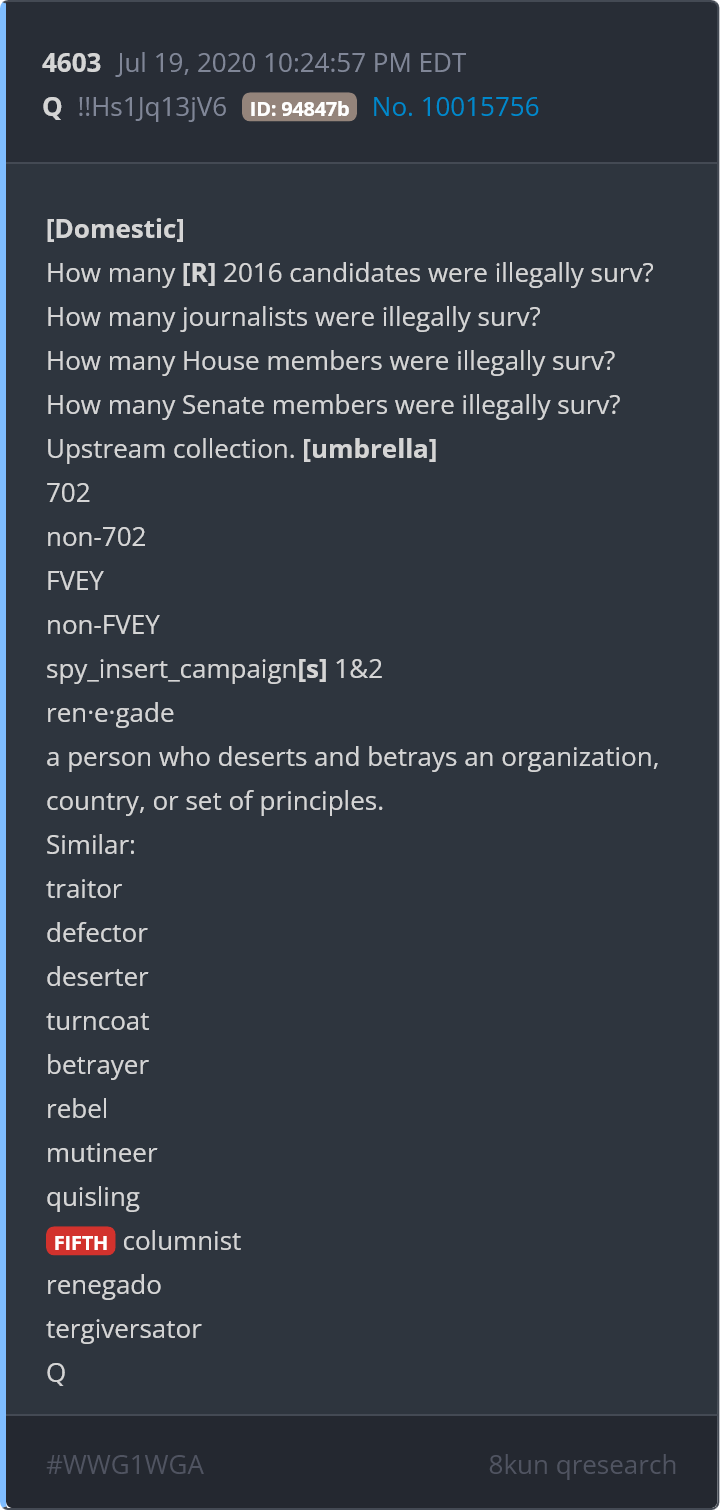The width and height of the screenshot is (720, 1510).
Task: Click the ren·e·gade definition heading
Action: coord(110,713)
